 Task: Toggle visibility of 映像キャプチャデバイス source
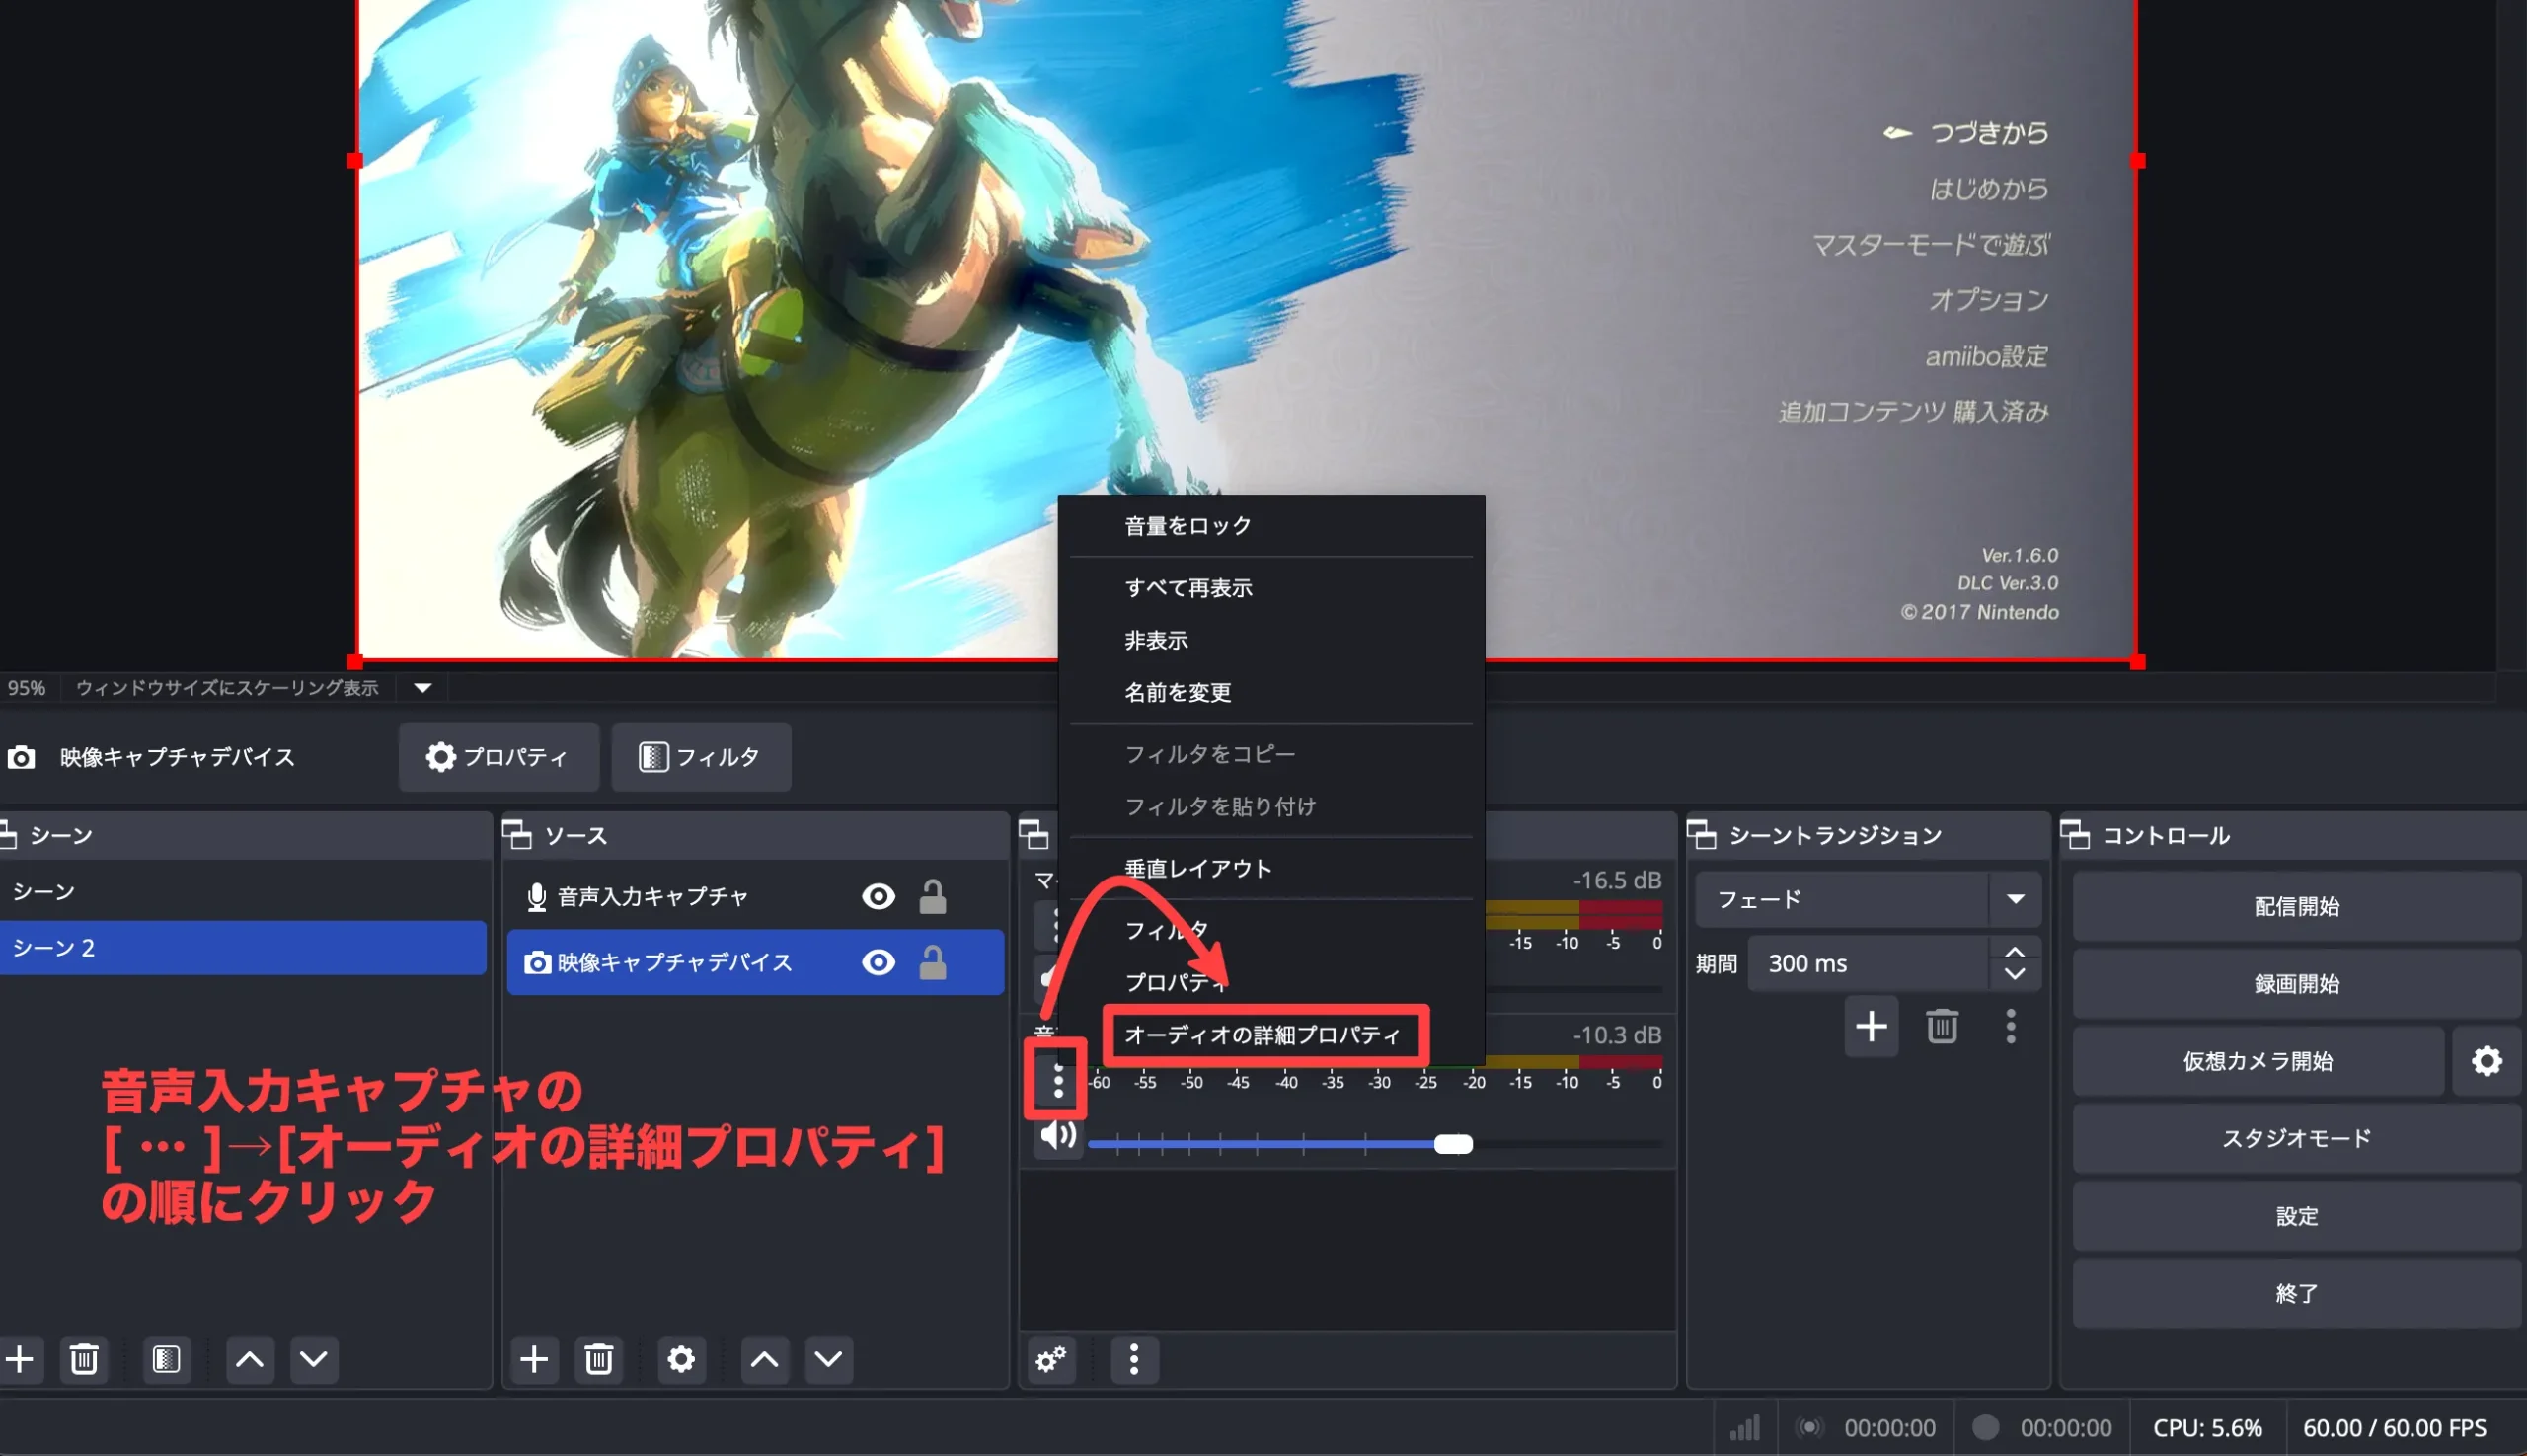point(878,962)
